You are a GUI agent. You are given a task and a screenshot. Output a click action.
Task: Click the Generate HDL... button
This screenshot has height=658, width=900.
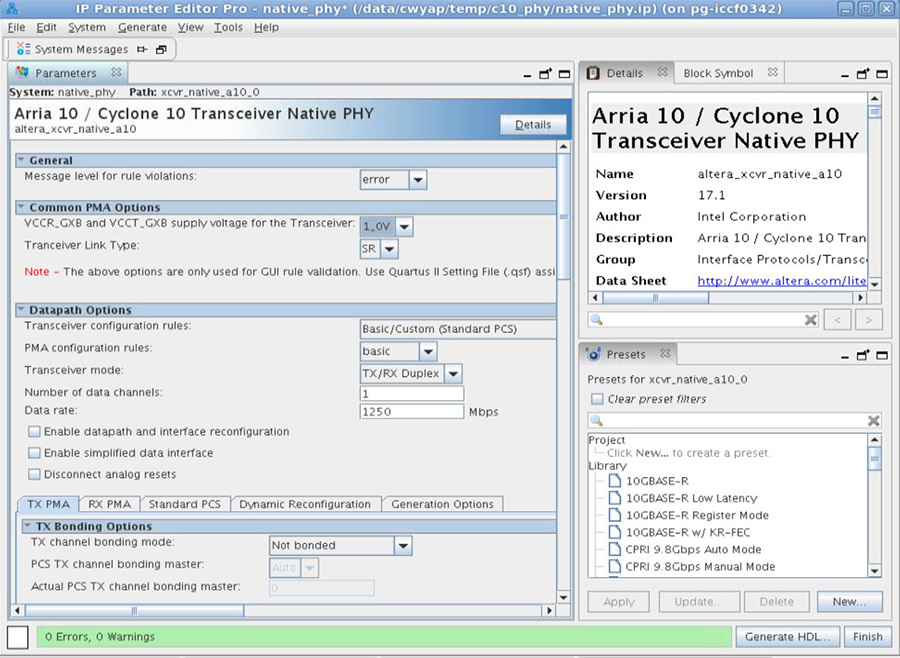[787, 636]
